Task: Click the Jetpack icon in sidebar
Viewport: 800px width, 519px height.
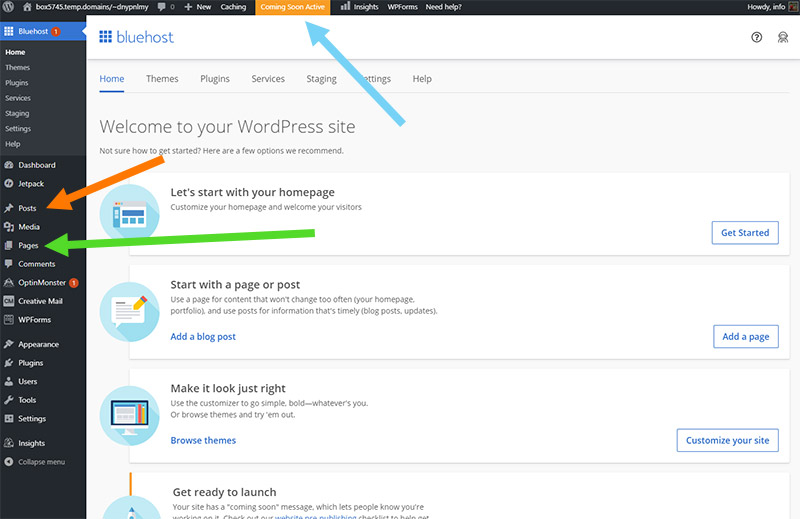Action: (x=9, y=184)
